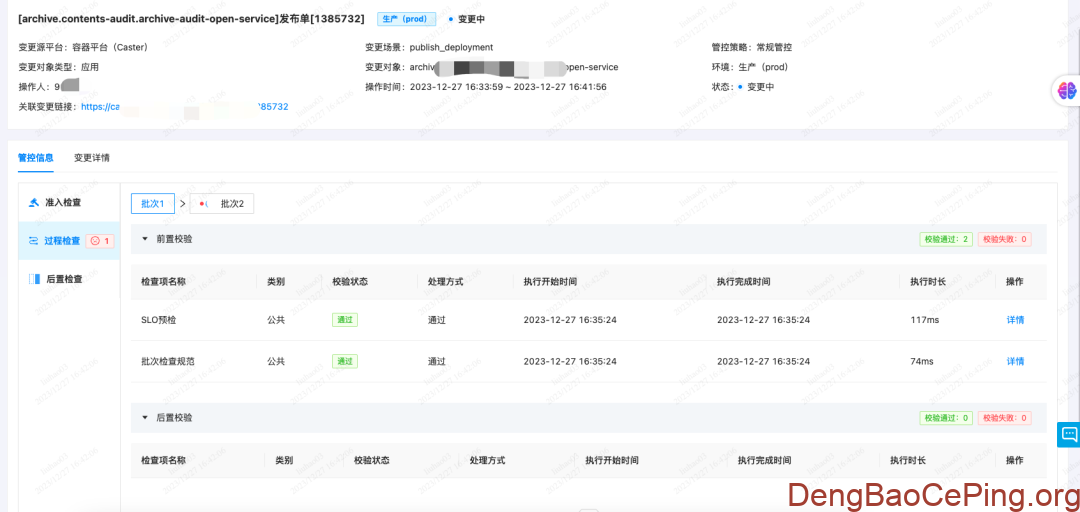Open 详情 for the 批次检查规范 row
This screenshot has width=1080, height=512.
(x=1015, y=361)
